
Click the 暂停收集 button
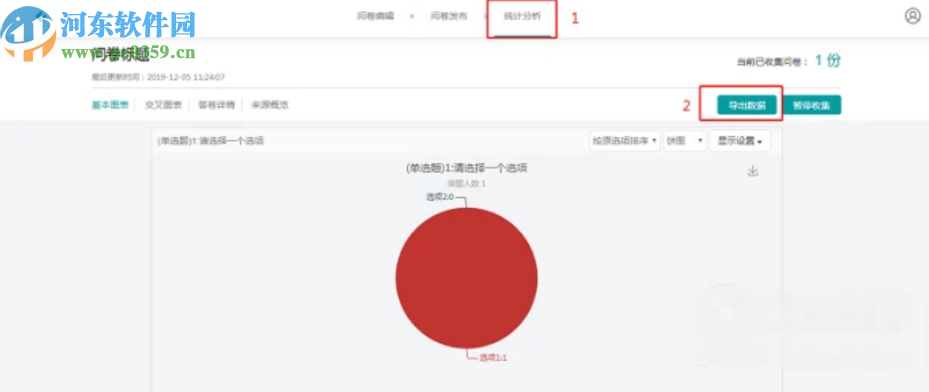pos(811,105)
